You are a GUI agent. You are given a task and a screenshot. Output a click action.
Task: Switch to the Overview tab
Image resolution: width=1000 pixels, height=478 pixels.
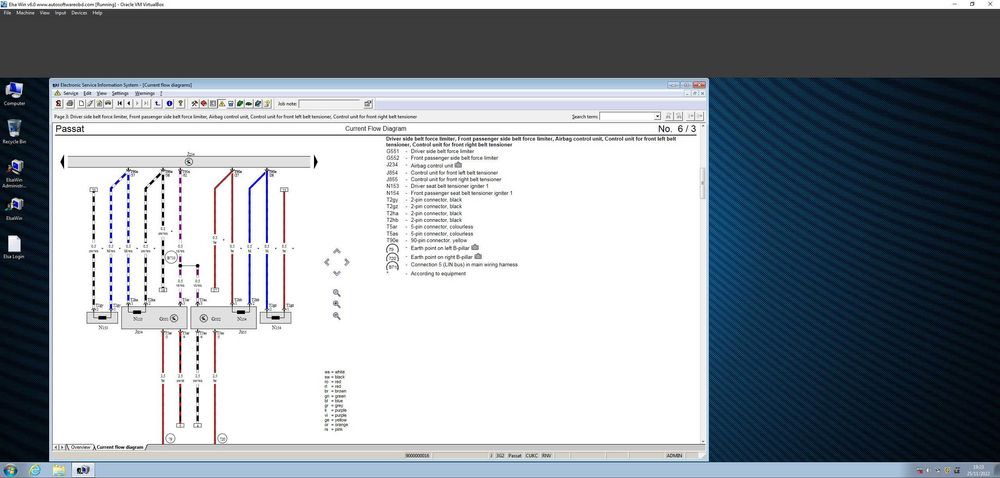tap(80, 447)
